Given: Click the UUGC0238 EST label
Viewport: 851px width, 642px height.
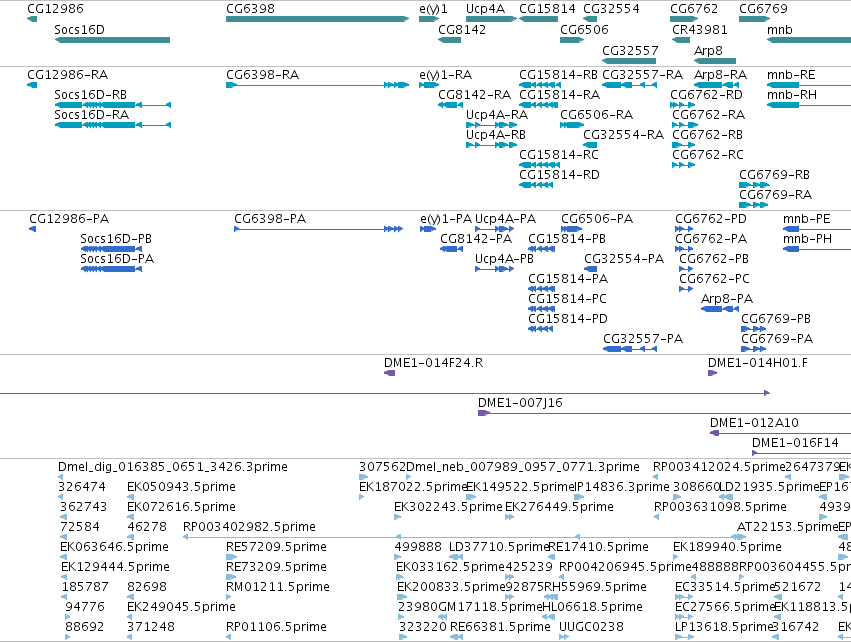Looking at the screenshot, I should (x=592, y=627).
